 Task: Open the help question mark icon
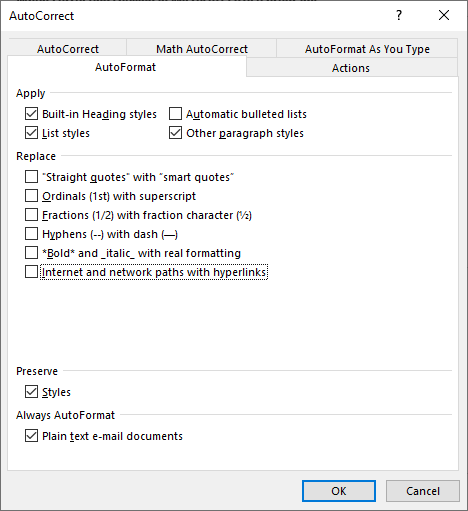coord(399,15)
